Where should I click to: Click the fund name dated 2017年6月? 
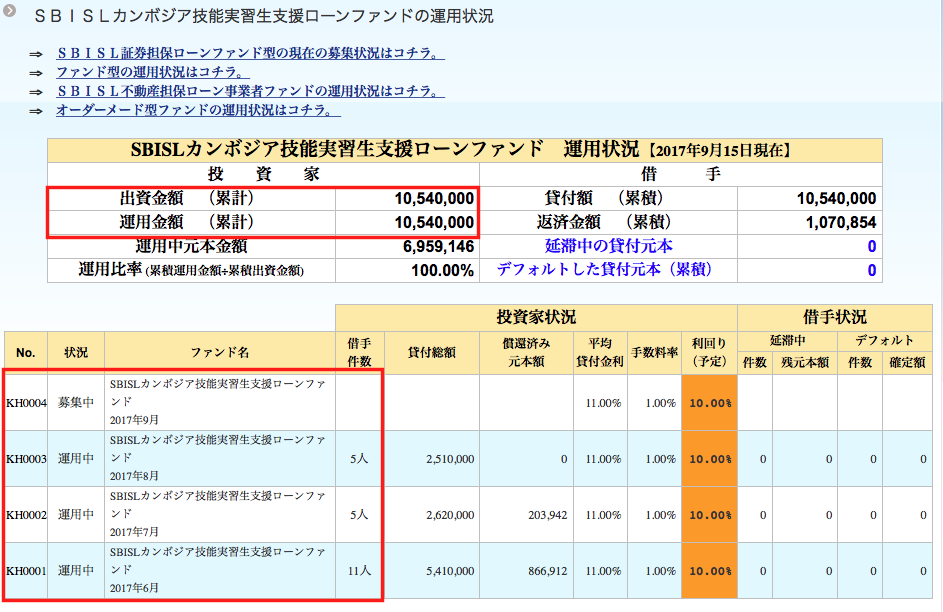click(x=218, y=570)
